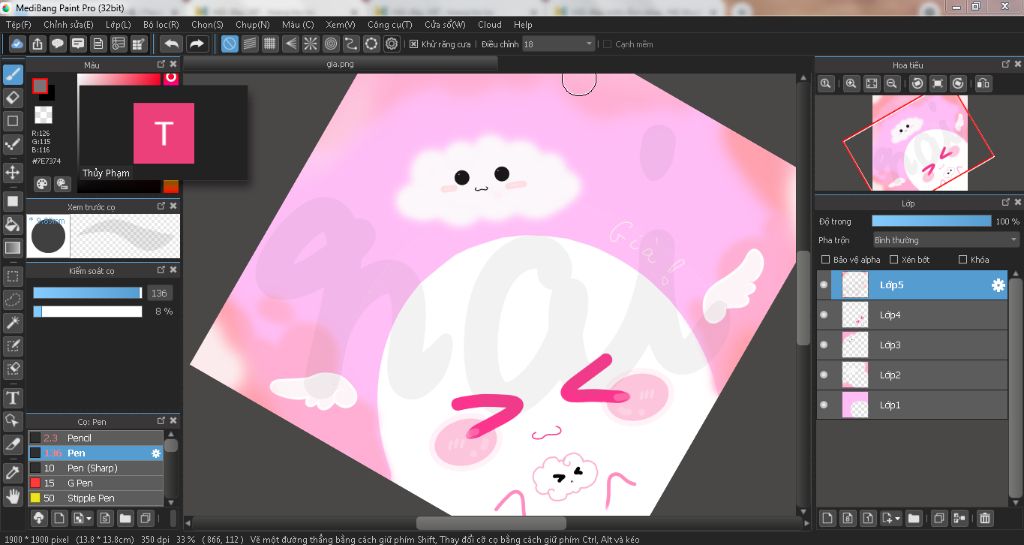Select the Hand pan tool
The width and height of the screenshot is (1024, 545).
(x=12, y=496)
